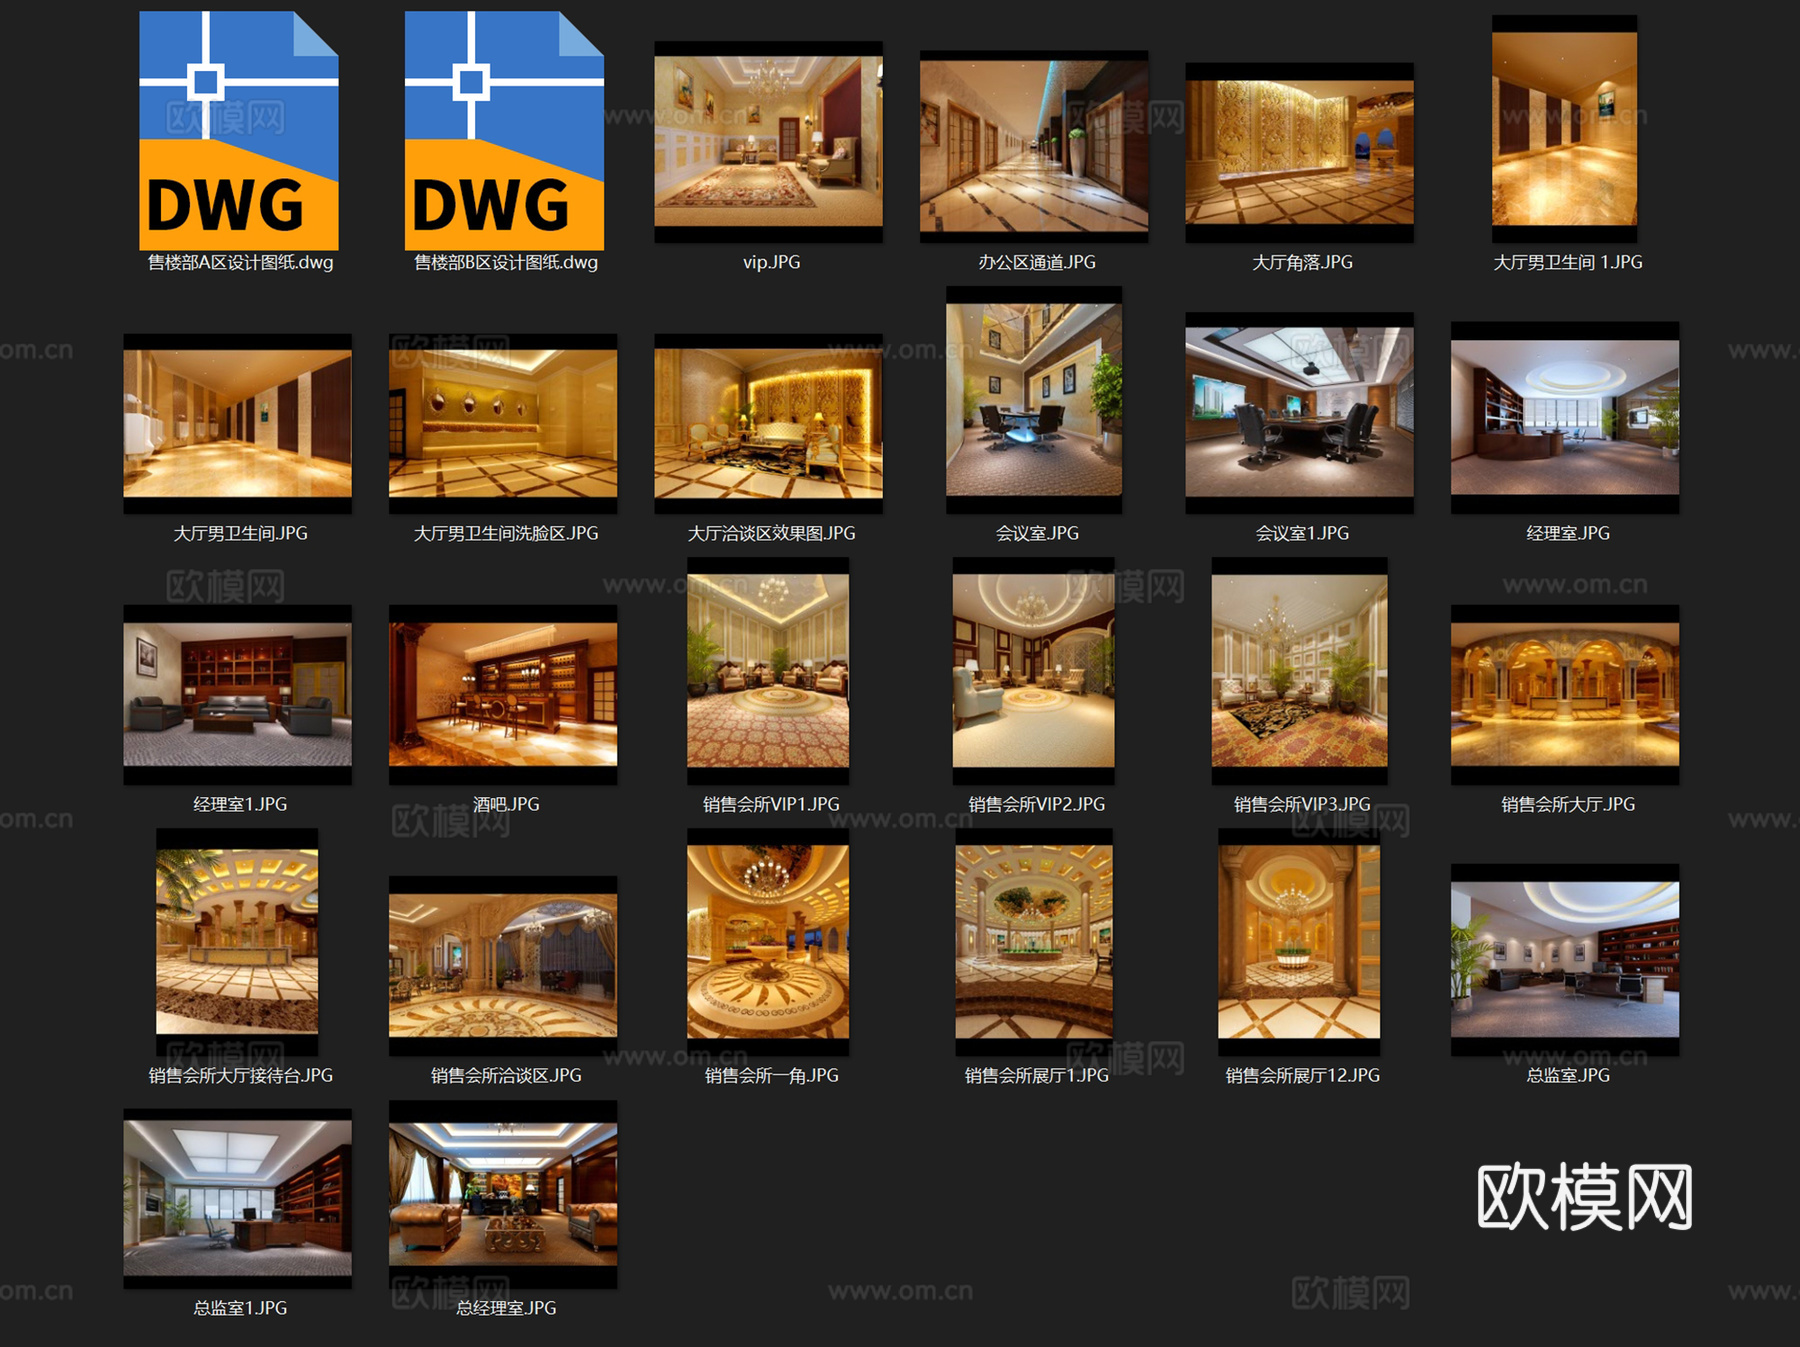
Task: Click the 销售会所大厅接待台.JPG file name
Action: 241,1076
